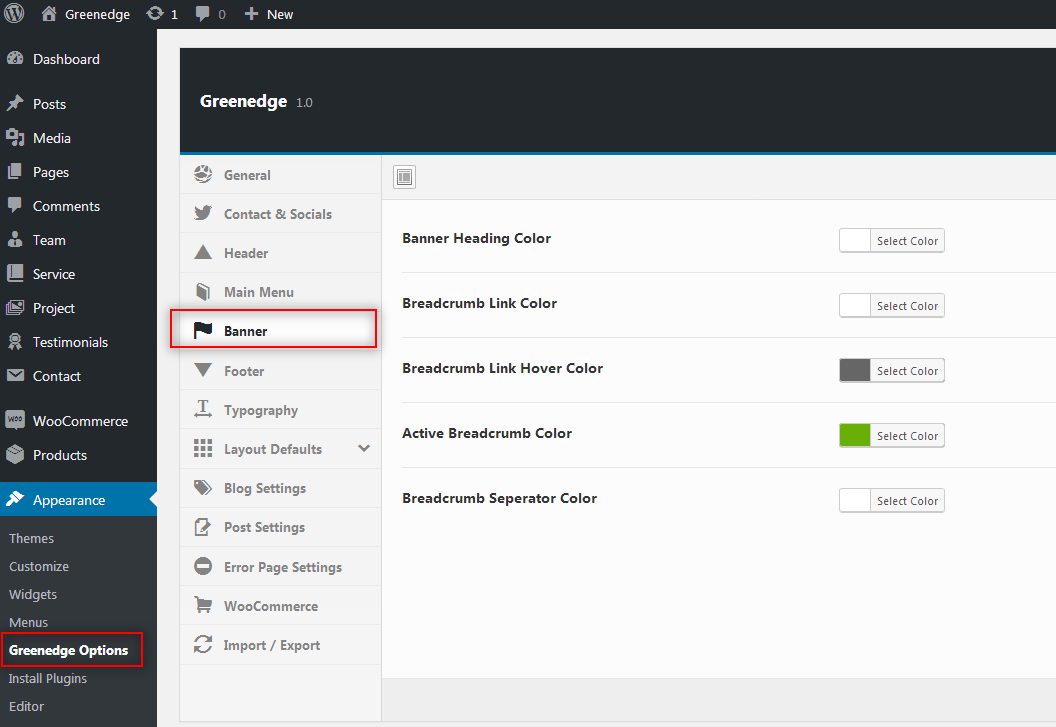Image resolution: width=1056 pixels, height=727 pixels.
Task: Click Select Color for Banner Heading Color
Action: tap(907, 241)
